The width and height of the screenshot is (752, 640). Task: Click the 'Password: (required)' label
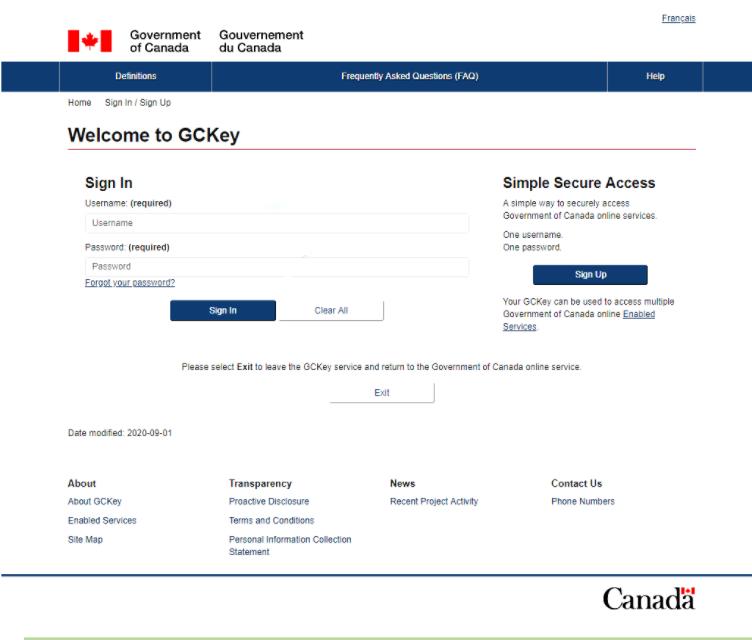click(127, 248)
